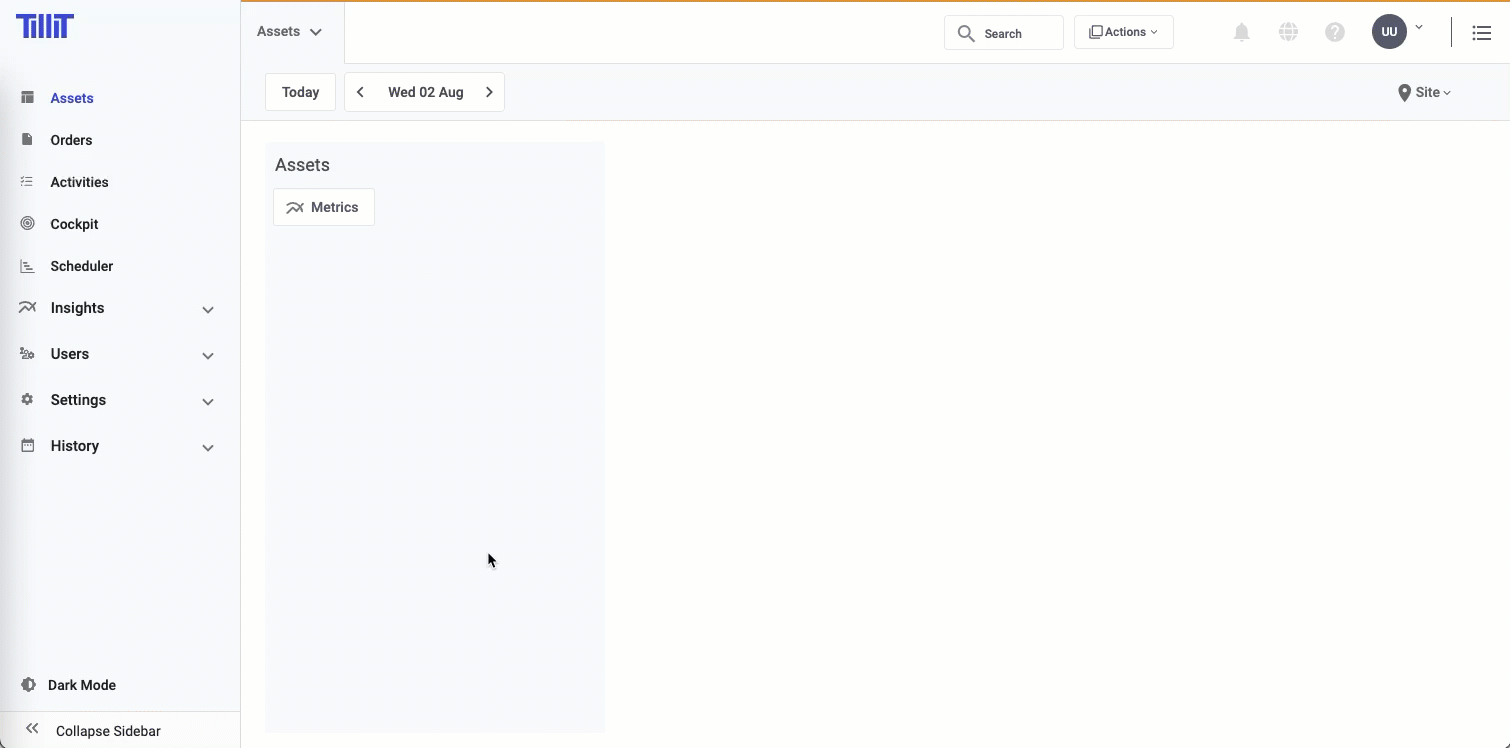Click the UU user avatar
Image resolution: width=1510 pixels, height=748 pixels.
tap(1389, 32)
